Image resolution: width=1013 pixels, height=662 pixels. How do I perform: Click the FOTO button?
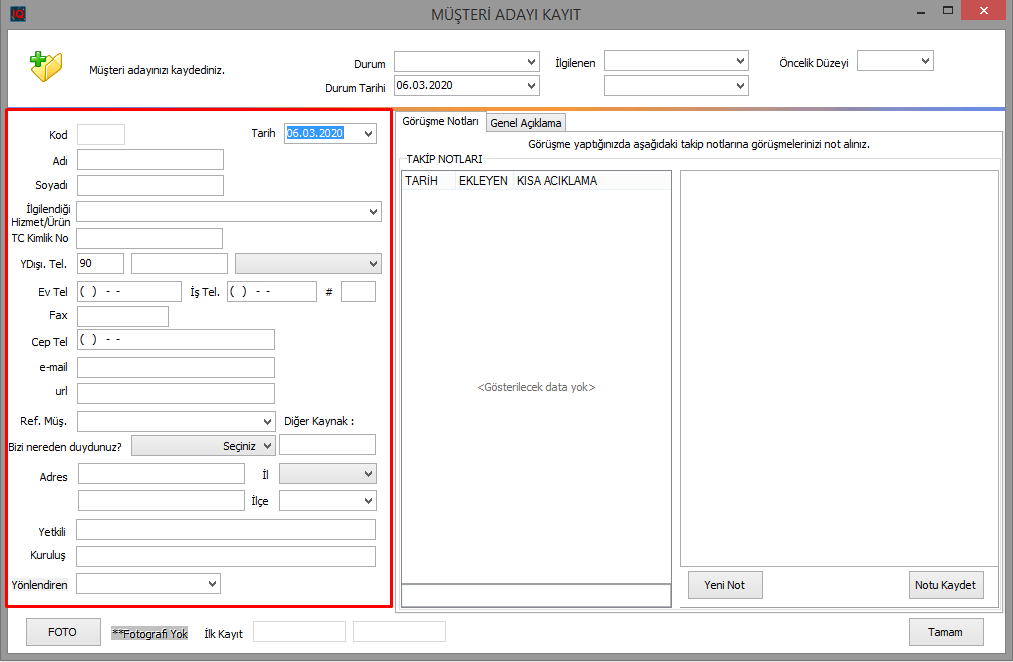(63, 632)
